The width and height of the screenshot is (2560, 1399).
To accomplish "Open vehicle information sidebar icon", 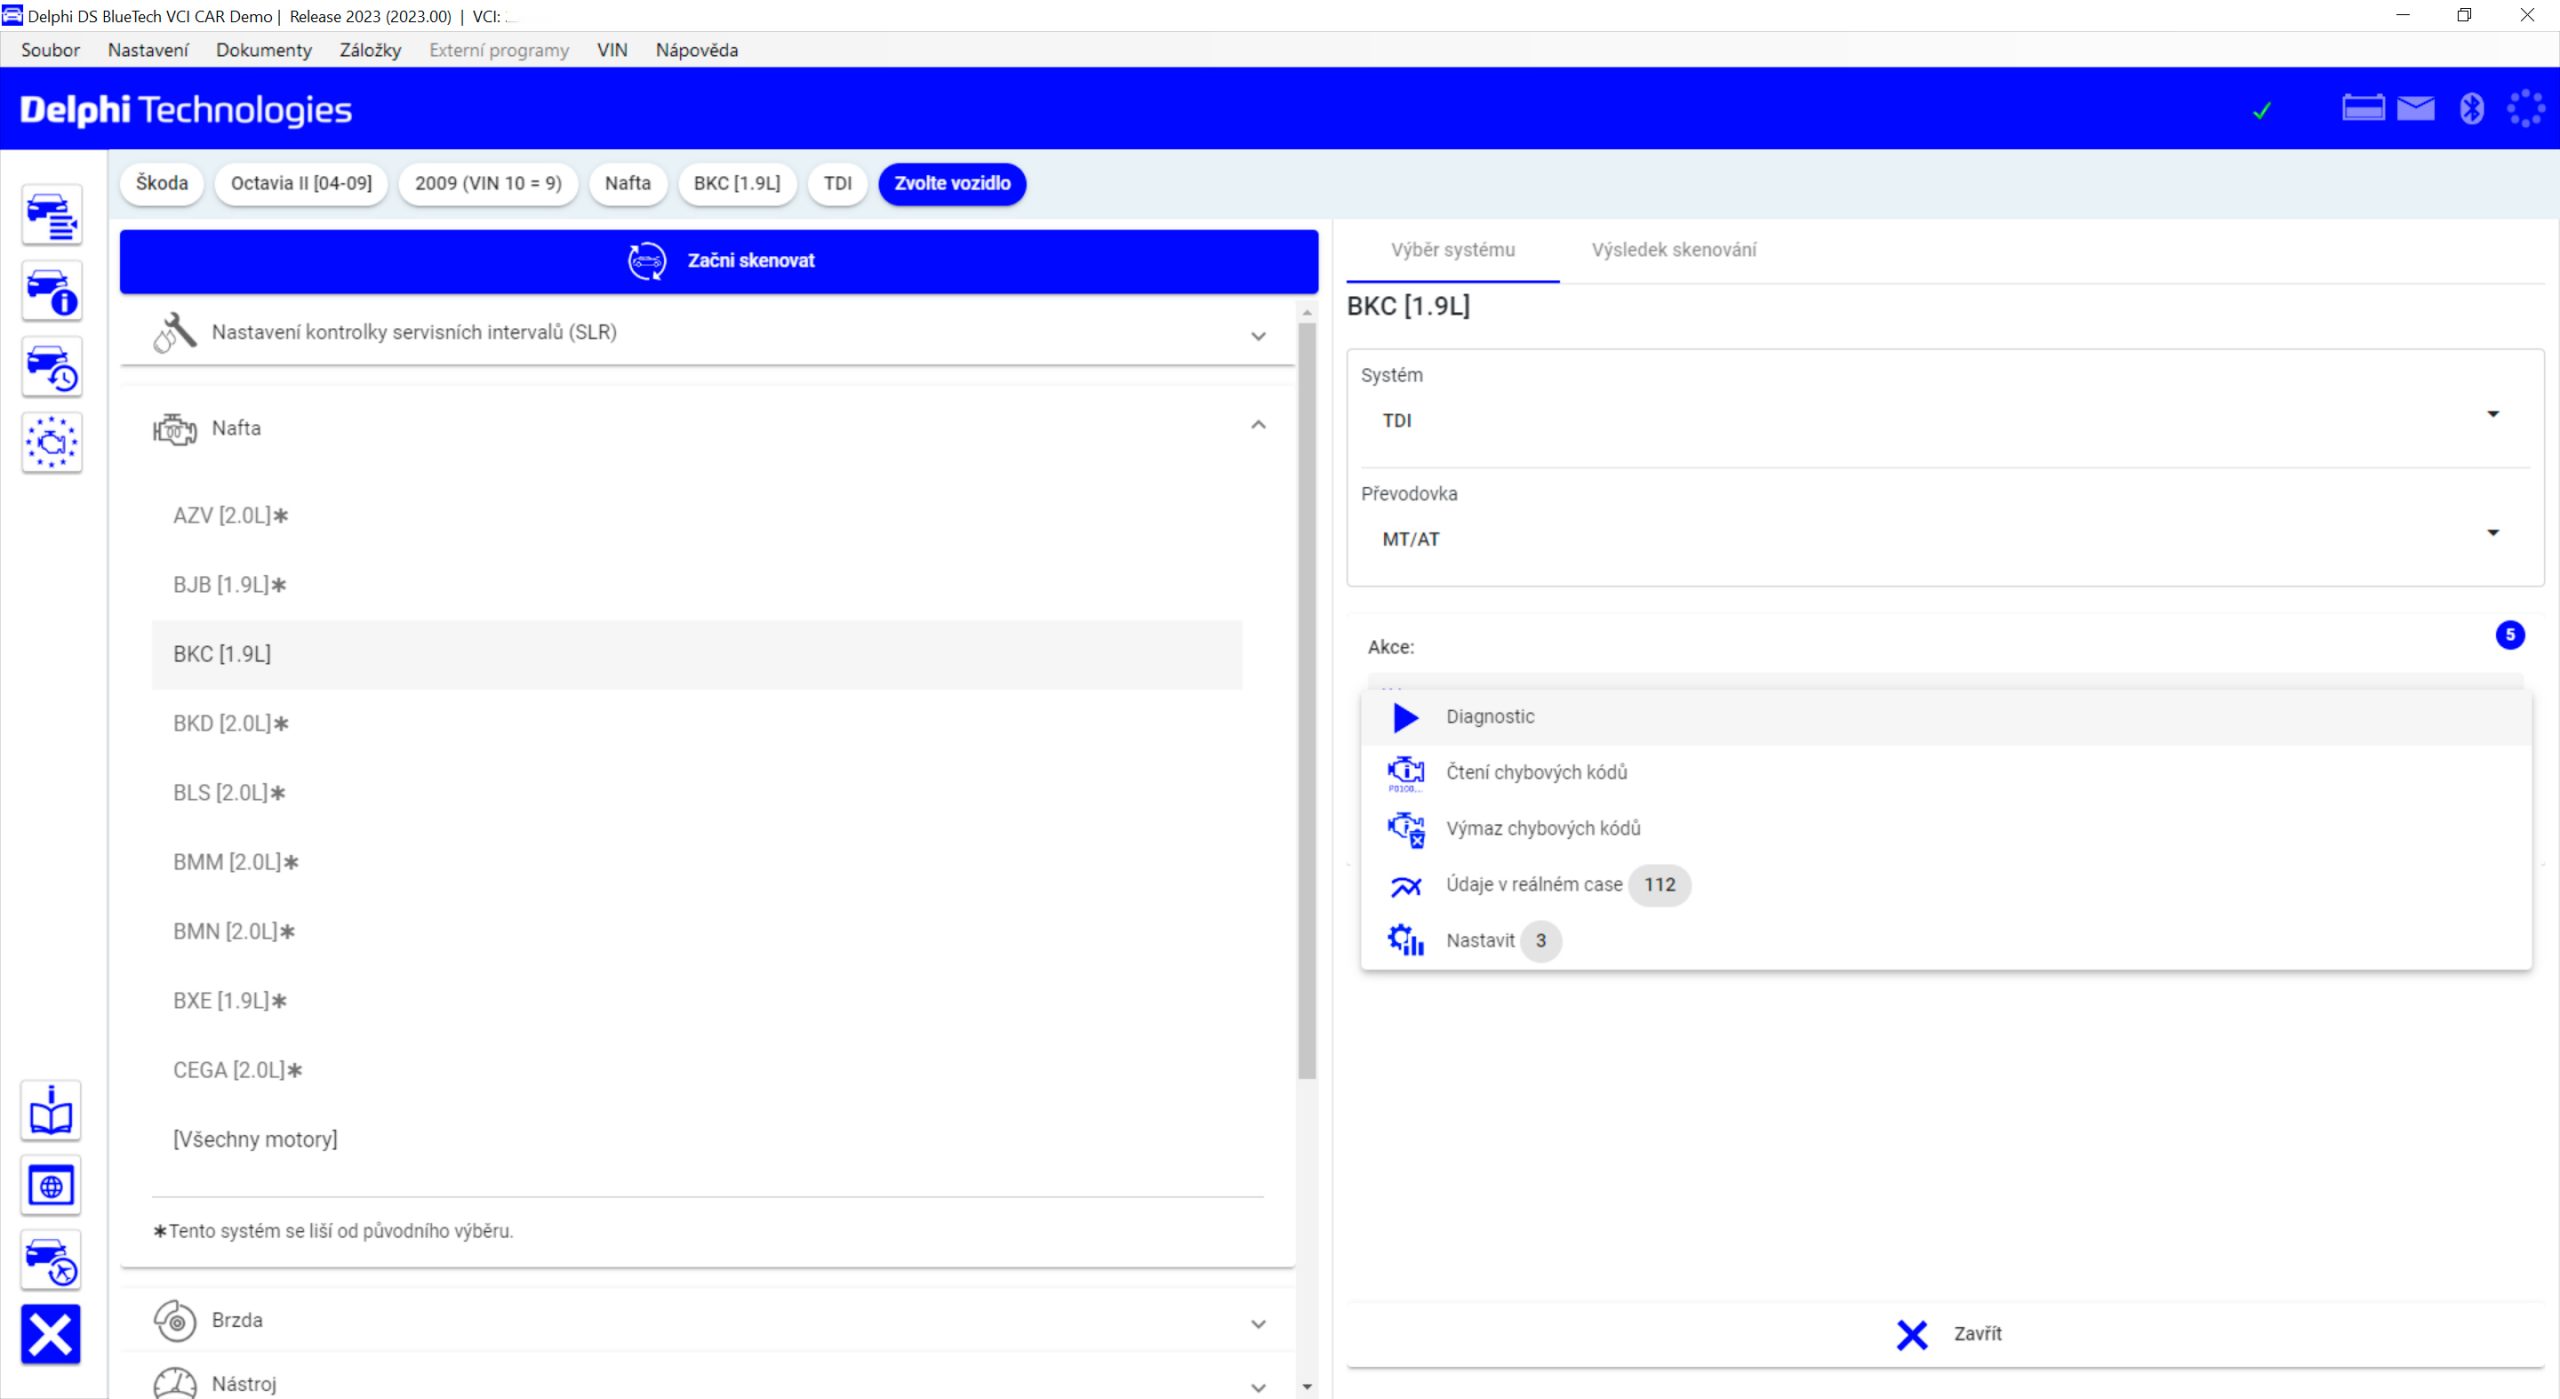I will [x=52, y=291].
